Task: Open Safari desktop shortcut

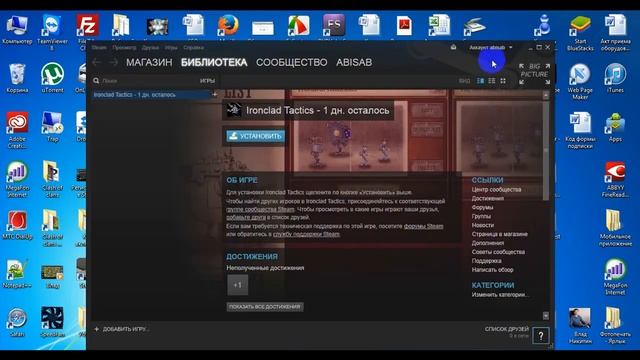Action: point(17,322)
